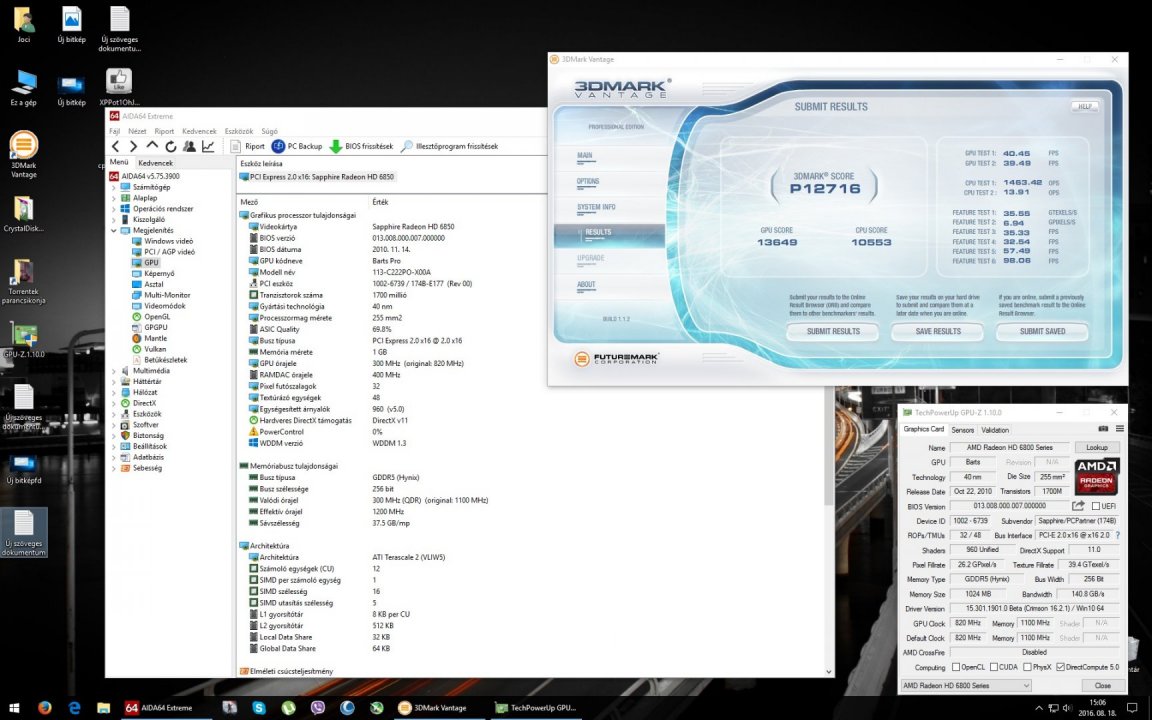Open GPU-Z hamburger menu icon
This screenshot has height=720, width=1152.
pyautogui.click(x=1119, y=429)
